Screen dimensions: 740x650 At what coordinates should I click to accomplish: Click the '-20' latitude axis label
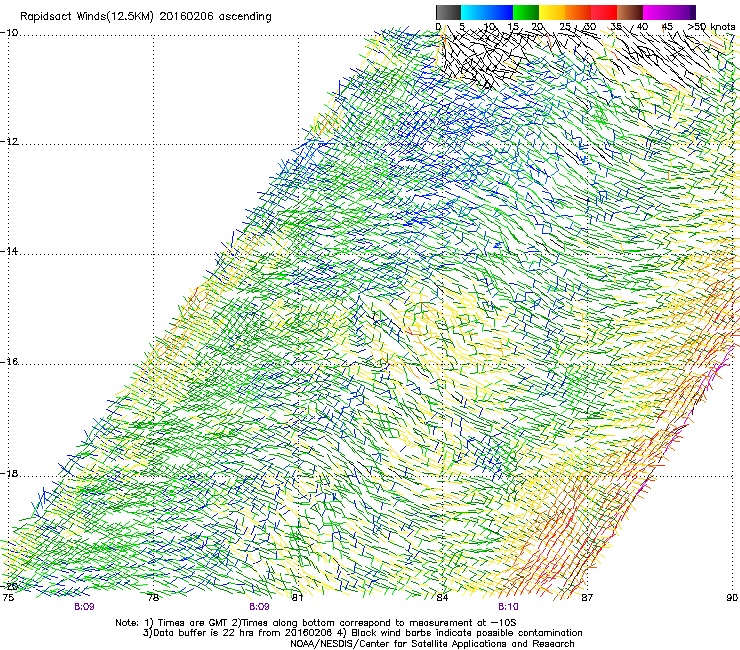pyautogui.click(x=9, y=586)
